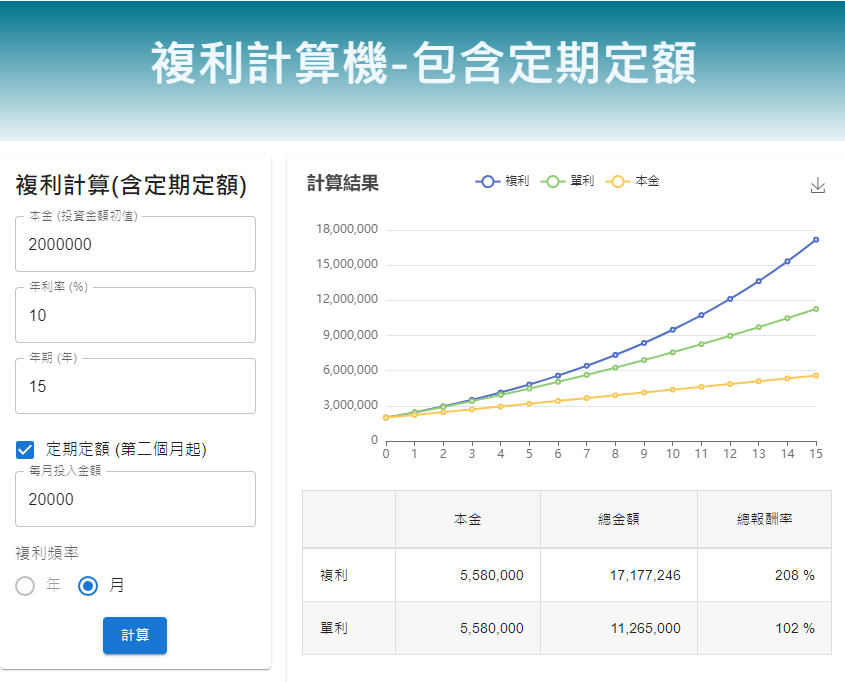Image resolution: width=845 pixels, height=682 pixels.
Task: Click the 本金 initial amount input field
Action: coord(135,245)
